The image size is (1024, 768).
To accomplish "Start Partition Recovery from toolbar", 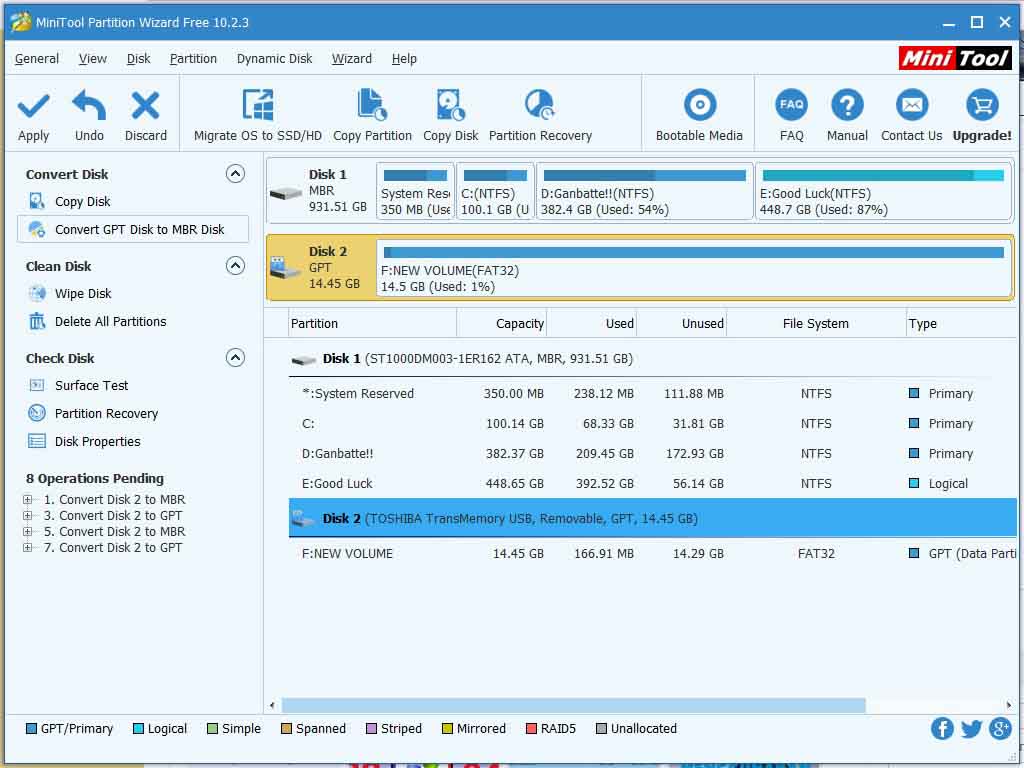I will pos(540,116).
